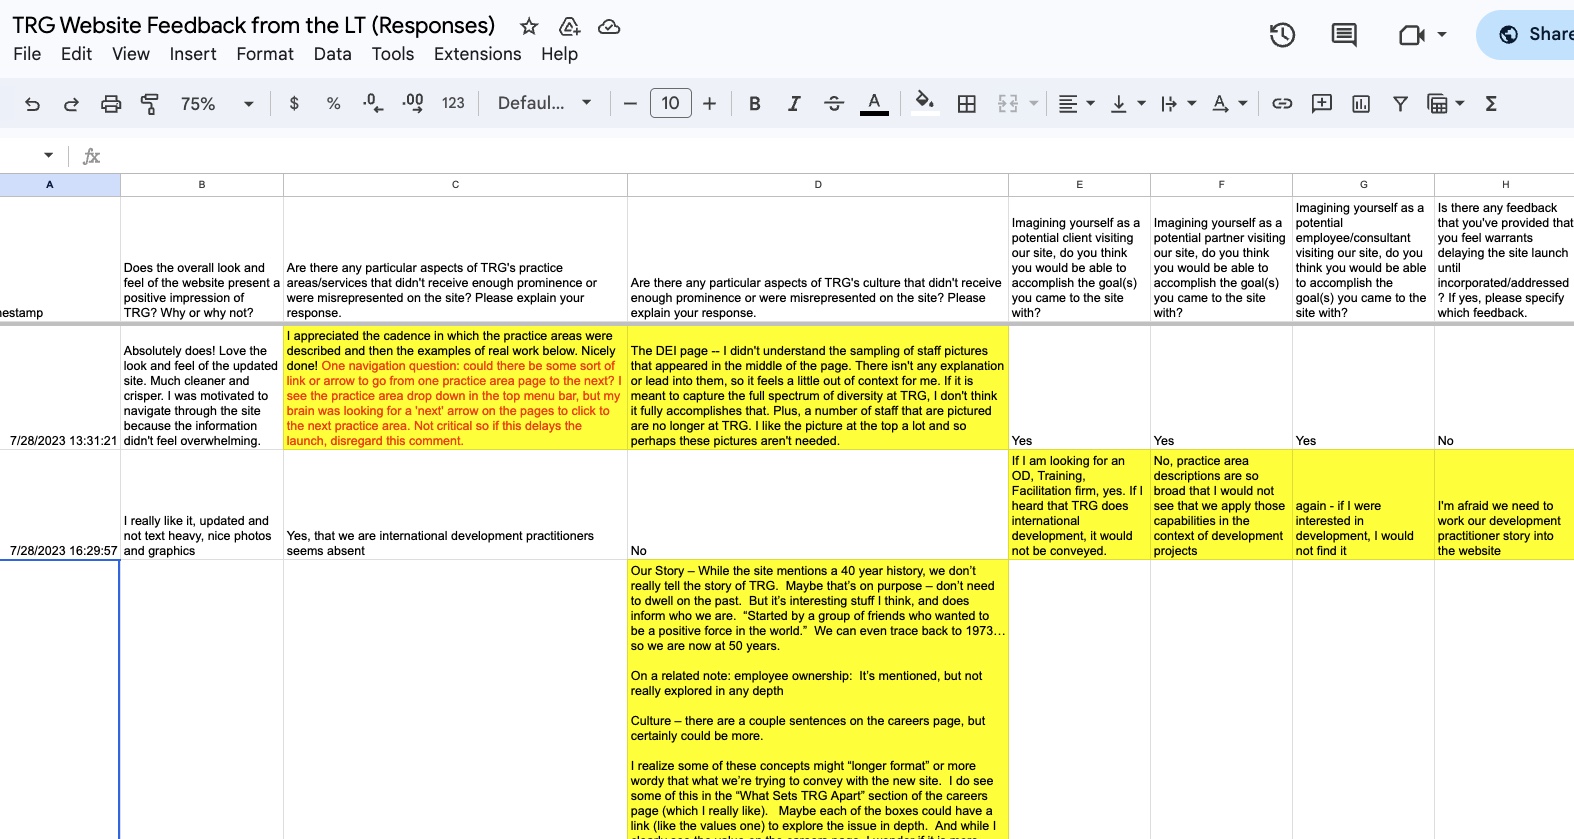1574x839 pixels.
Task: View the cloud document status
Action: [609, 26]
